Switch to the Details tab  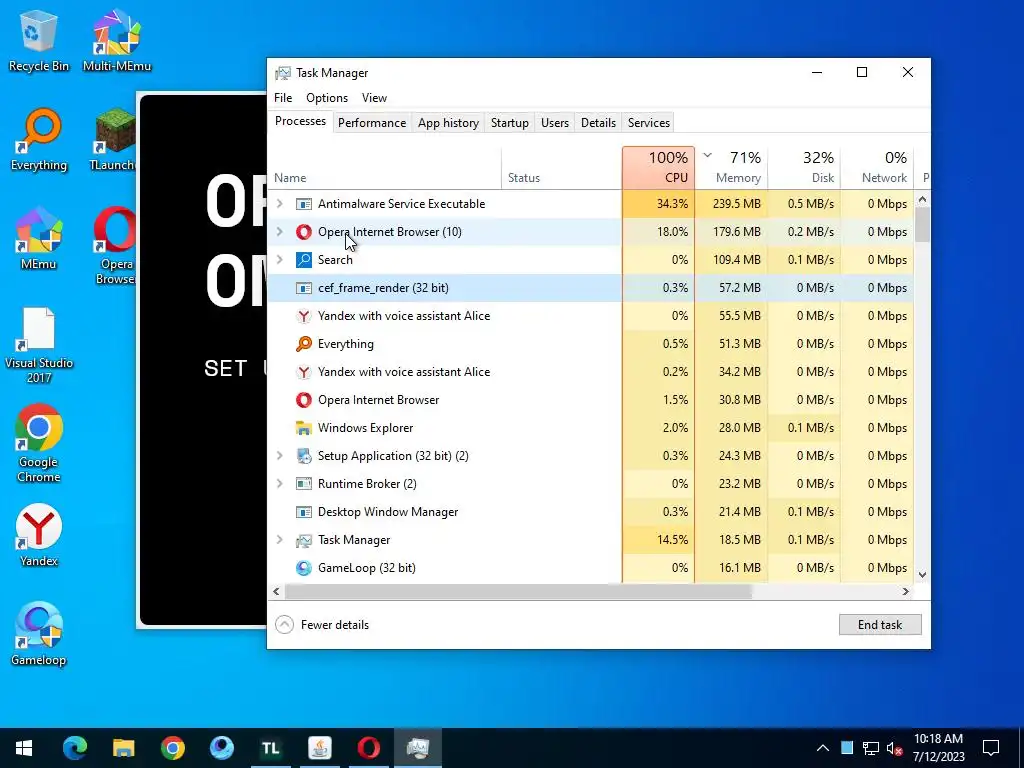tap(598, 123)
